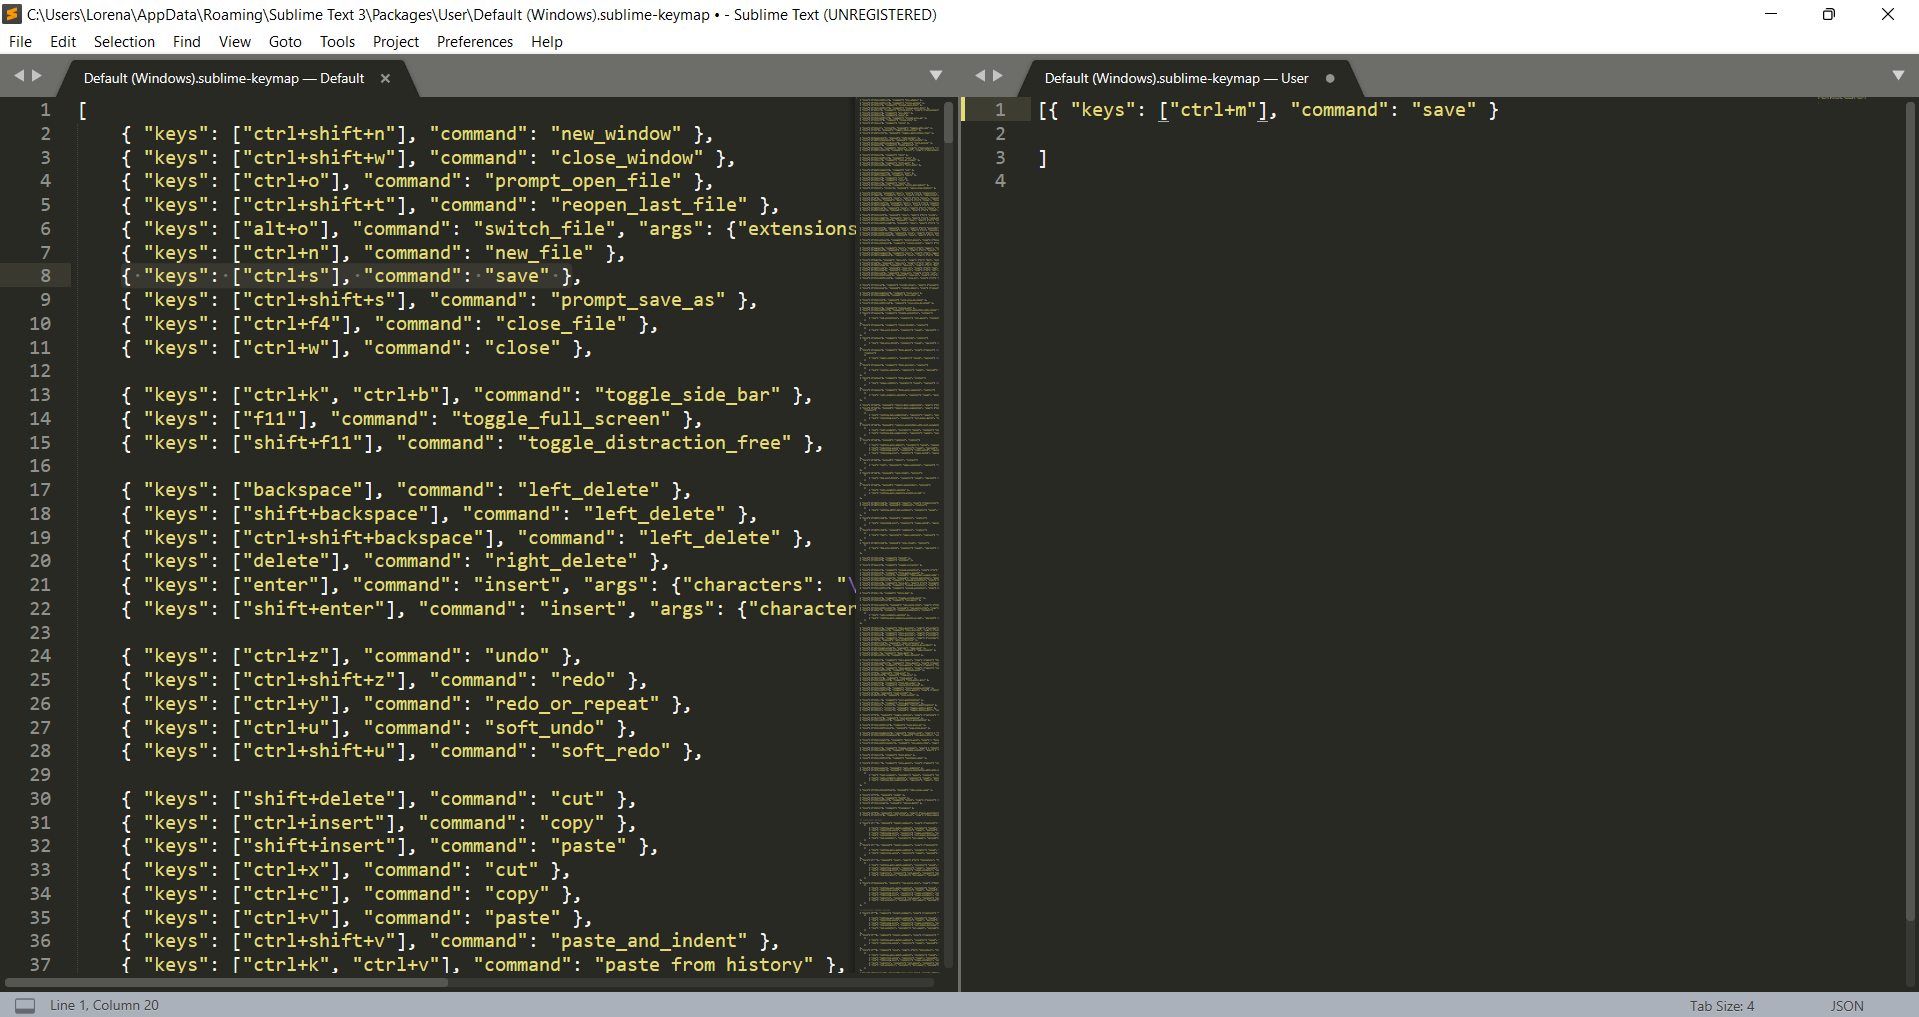Click "ctrl+m" key binding in User keymap

(1213, 110)
